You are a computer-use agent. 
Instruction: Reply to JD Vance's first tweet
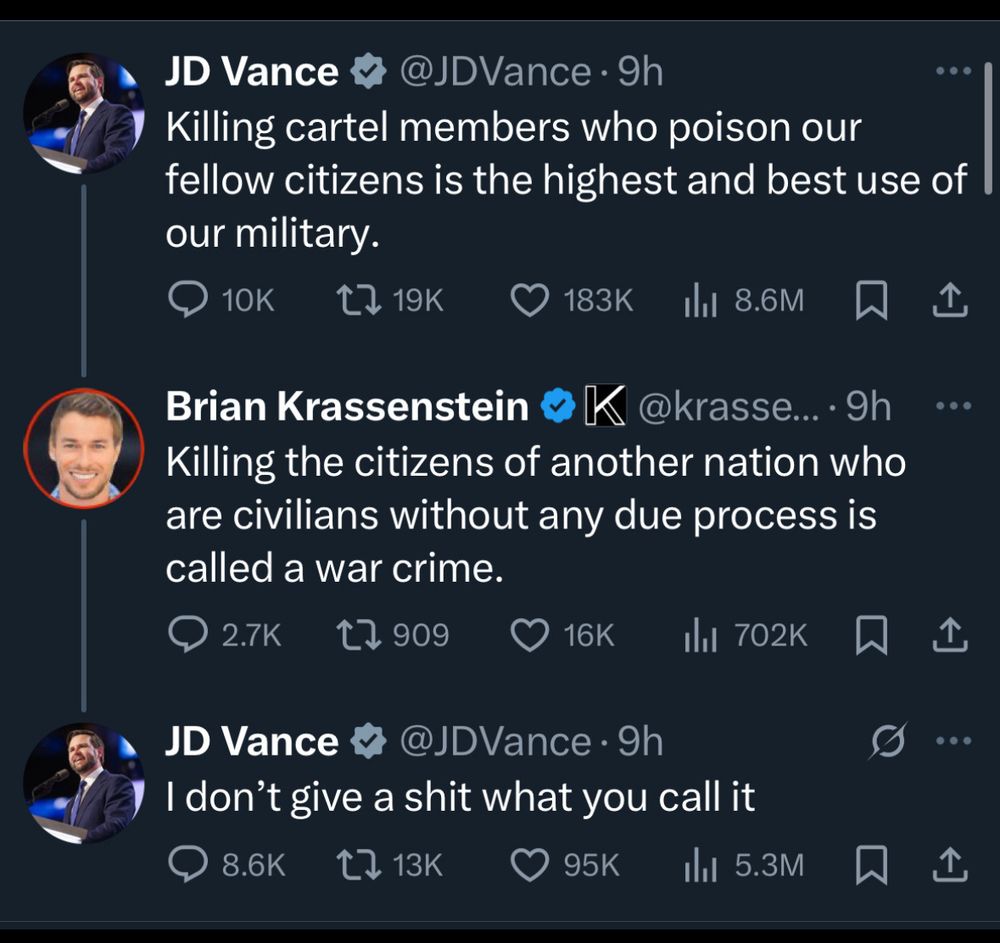(x=185, y=300)
